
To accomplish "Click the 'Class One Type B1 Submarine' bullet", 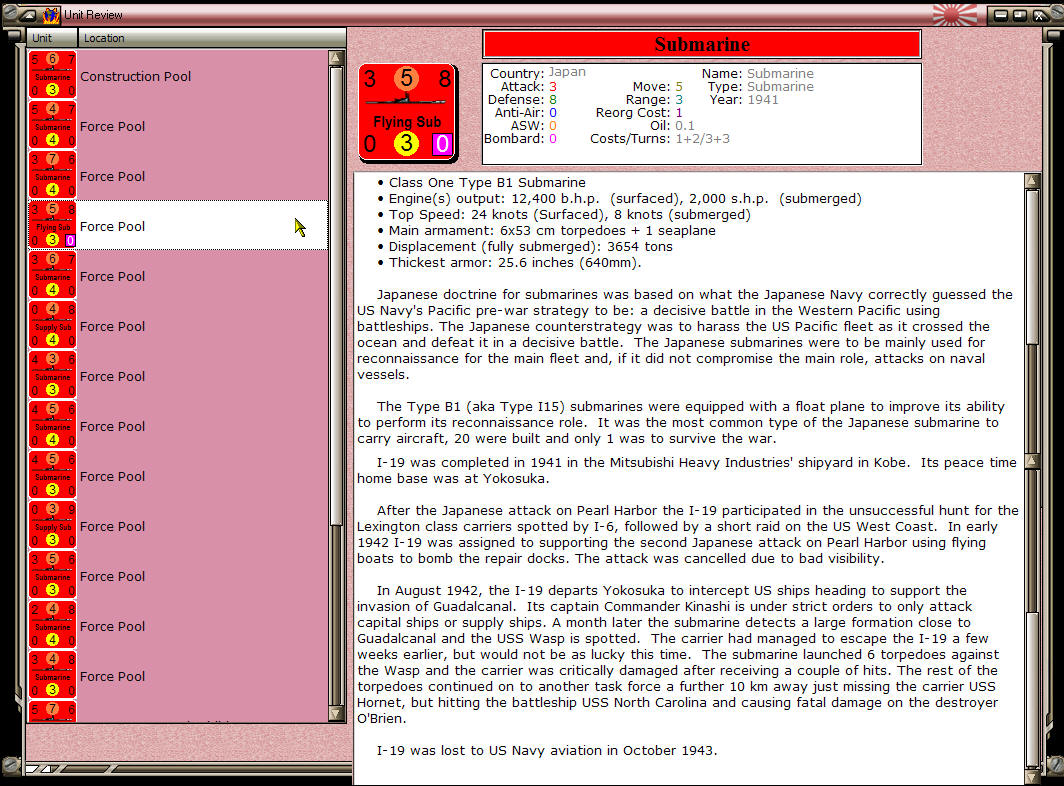I will (x=487, y=183).
